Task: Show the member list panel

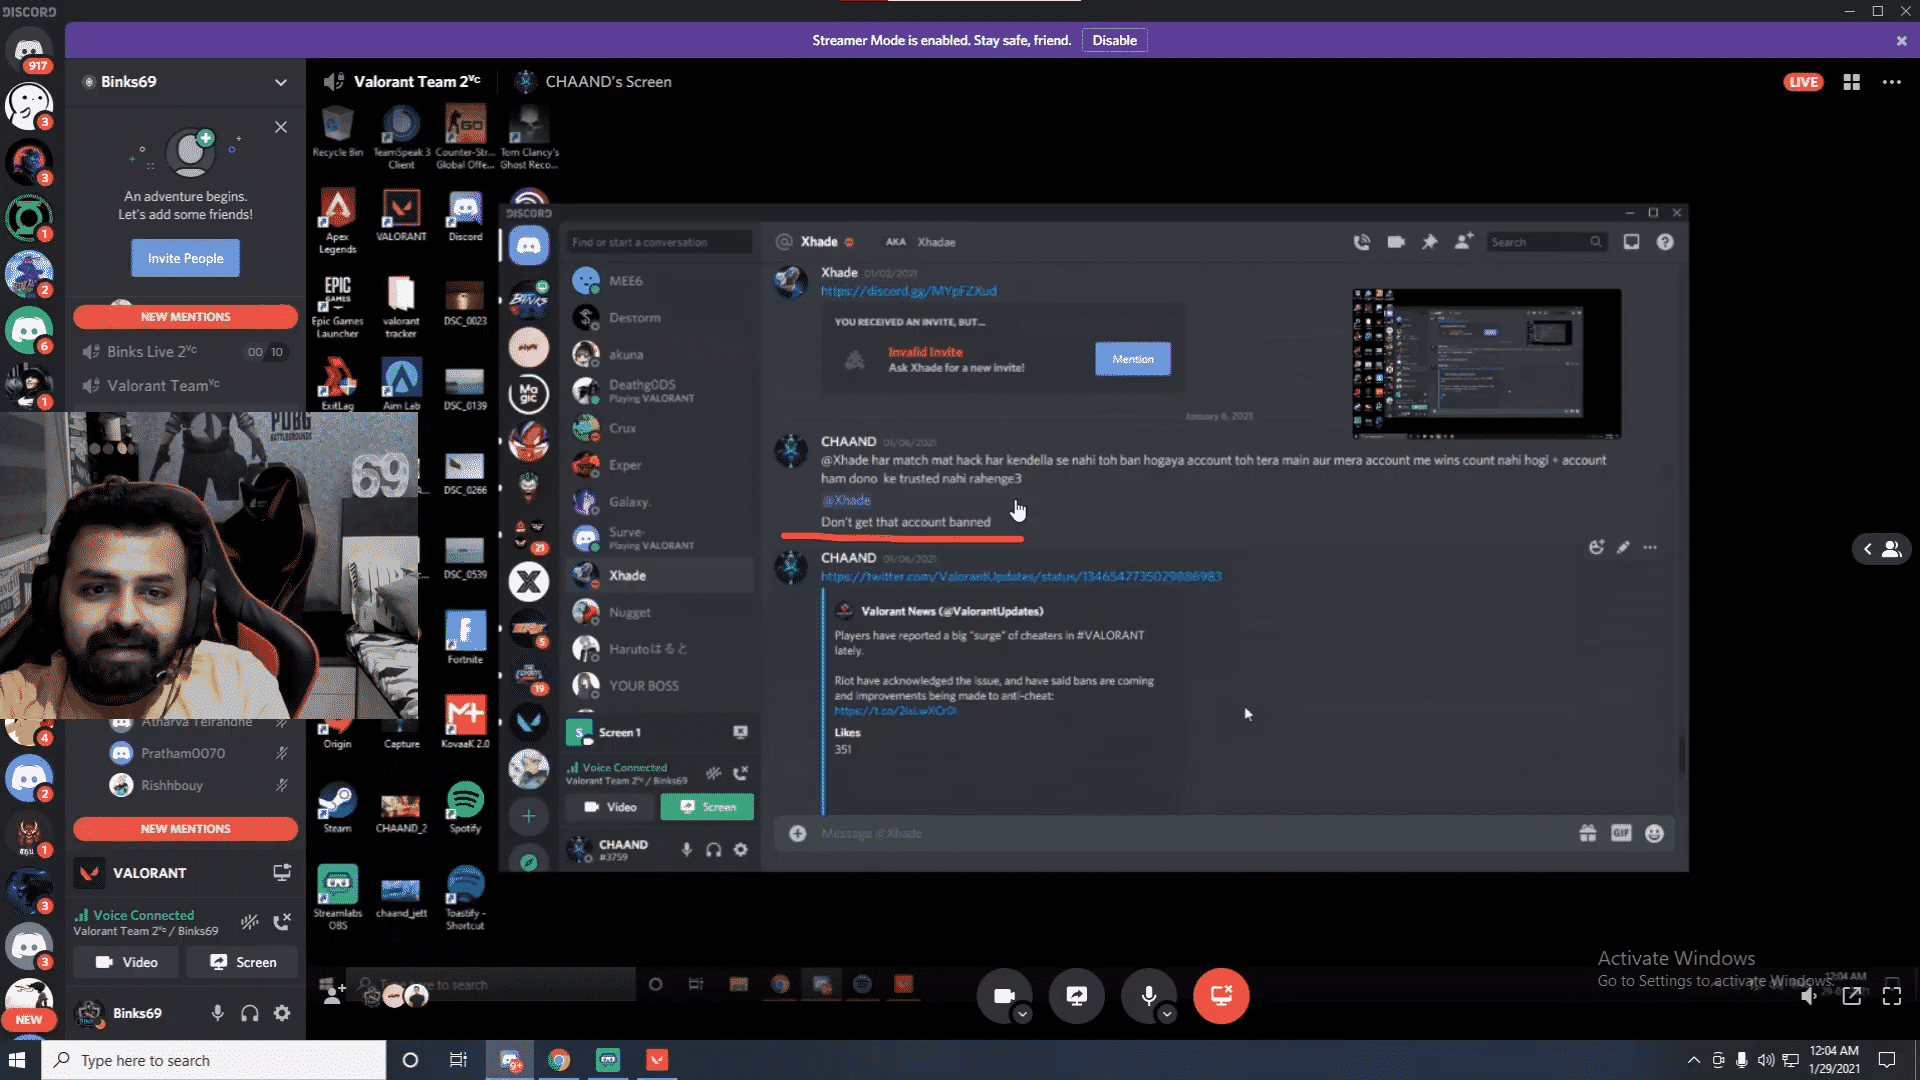Action: (1881, 549)
